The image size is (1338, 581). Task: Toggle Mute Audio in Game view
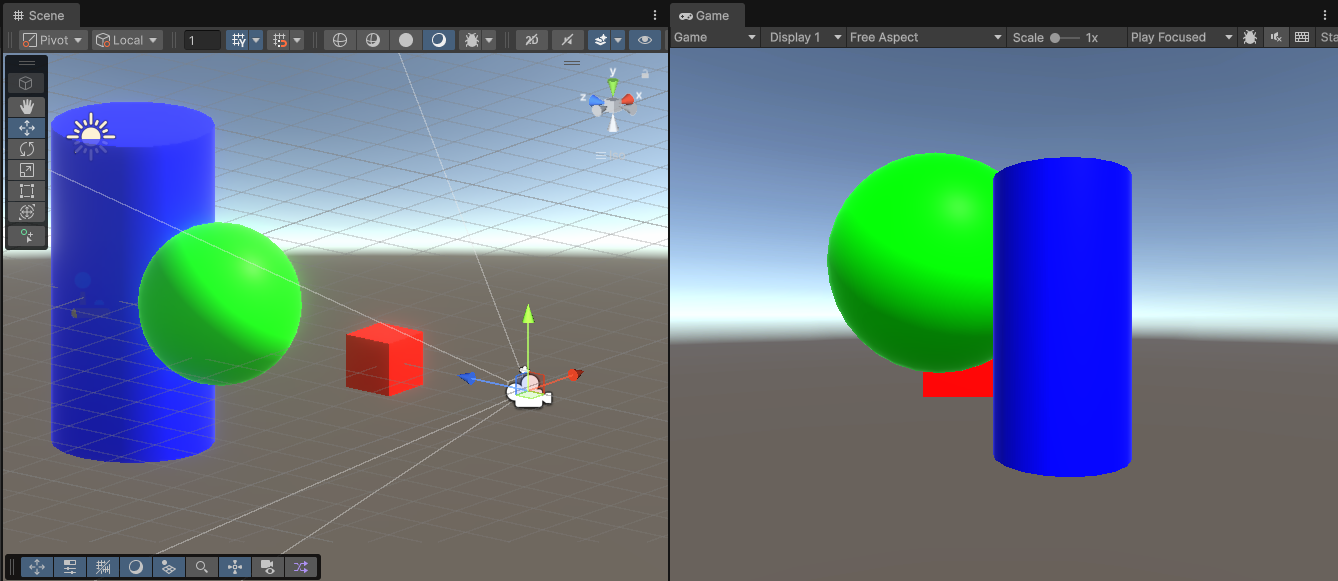(1276, 37)
